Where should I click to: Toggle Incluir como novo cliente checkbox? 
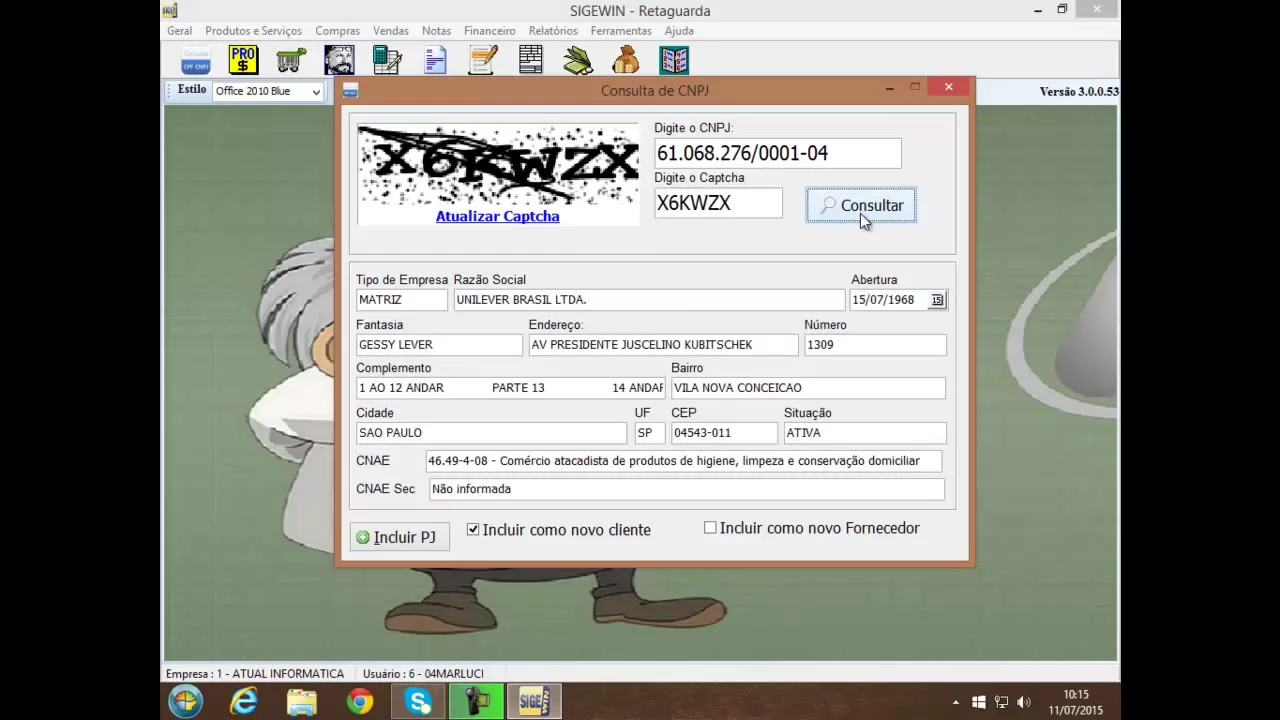(x=473, y=529)
